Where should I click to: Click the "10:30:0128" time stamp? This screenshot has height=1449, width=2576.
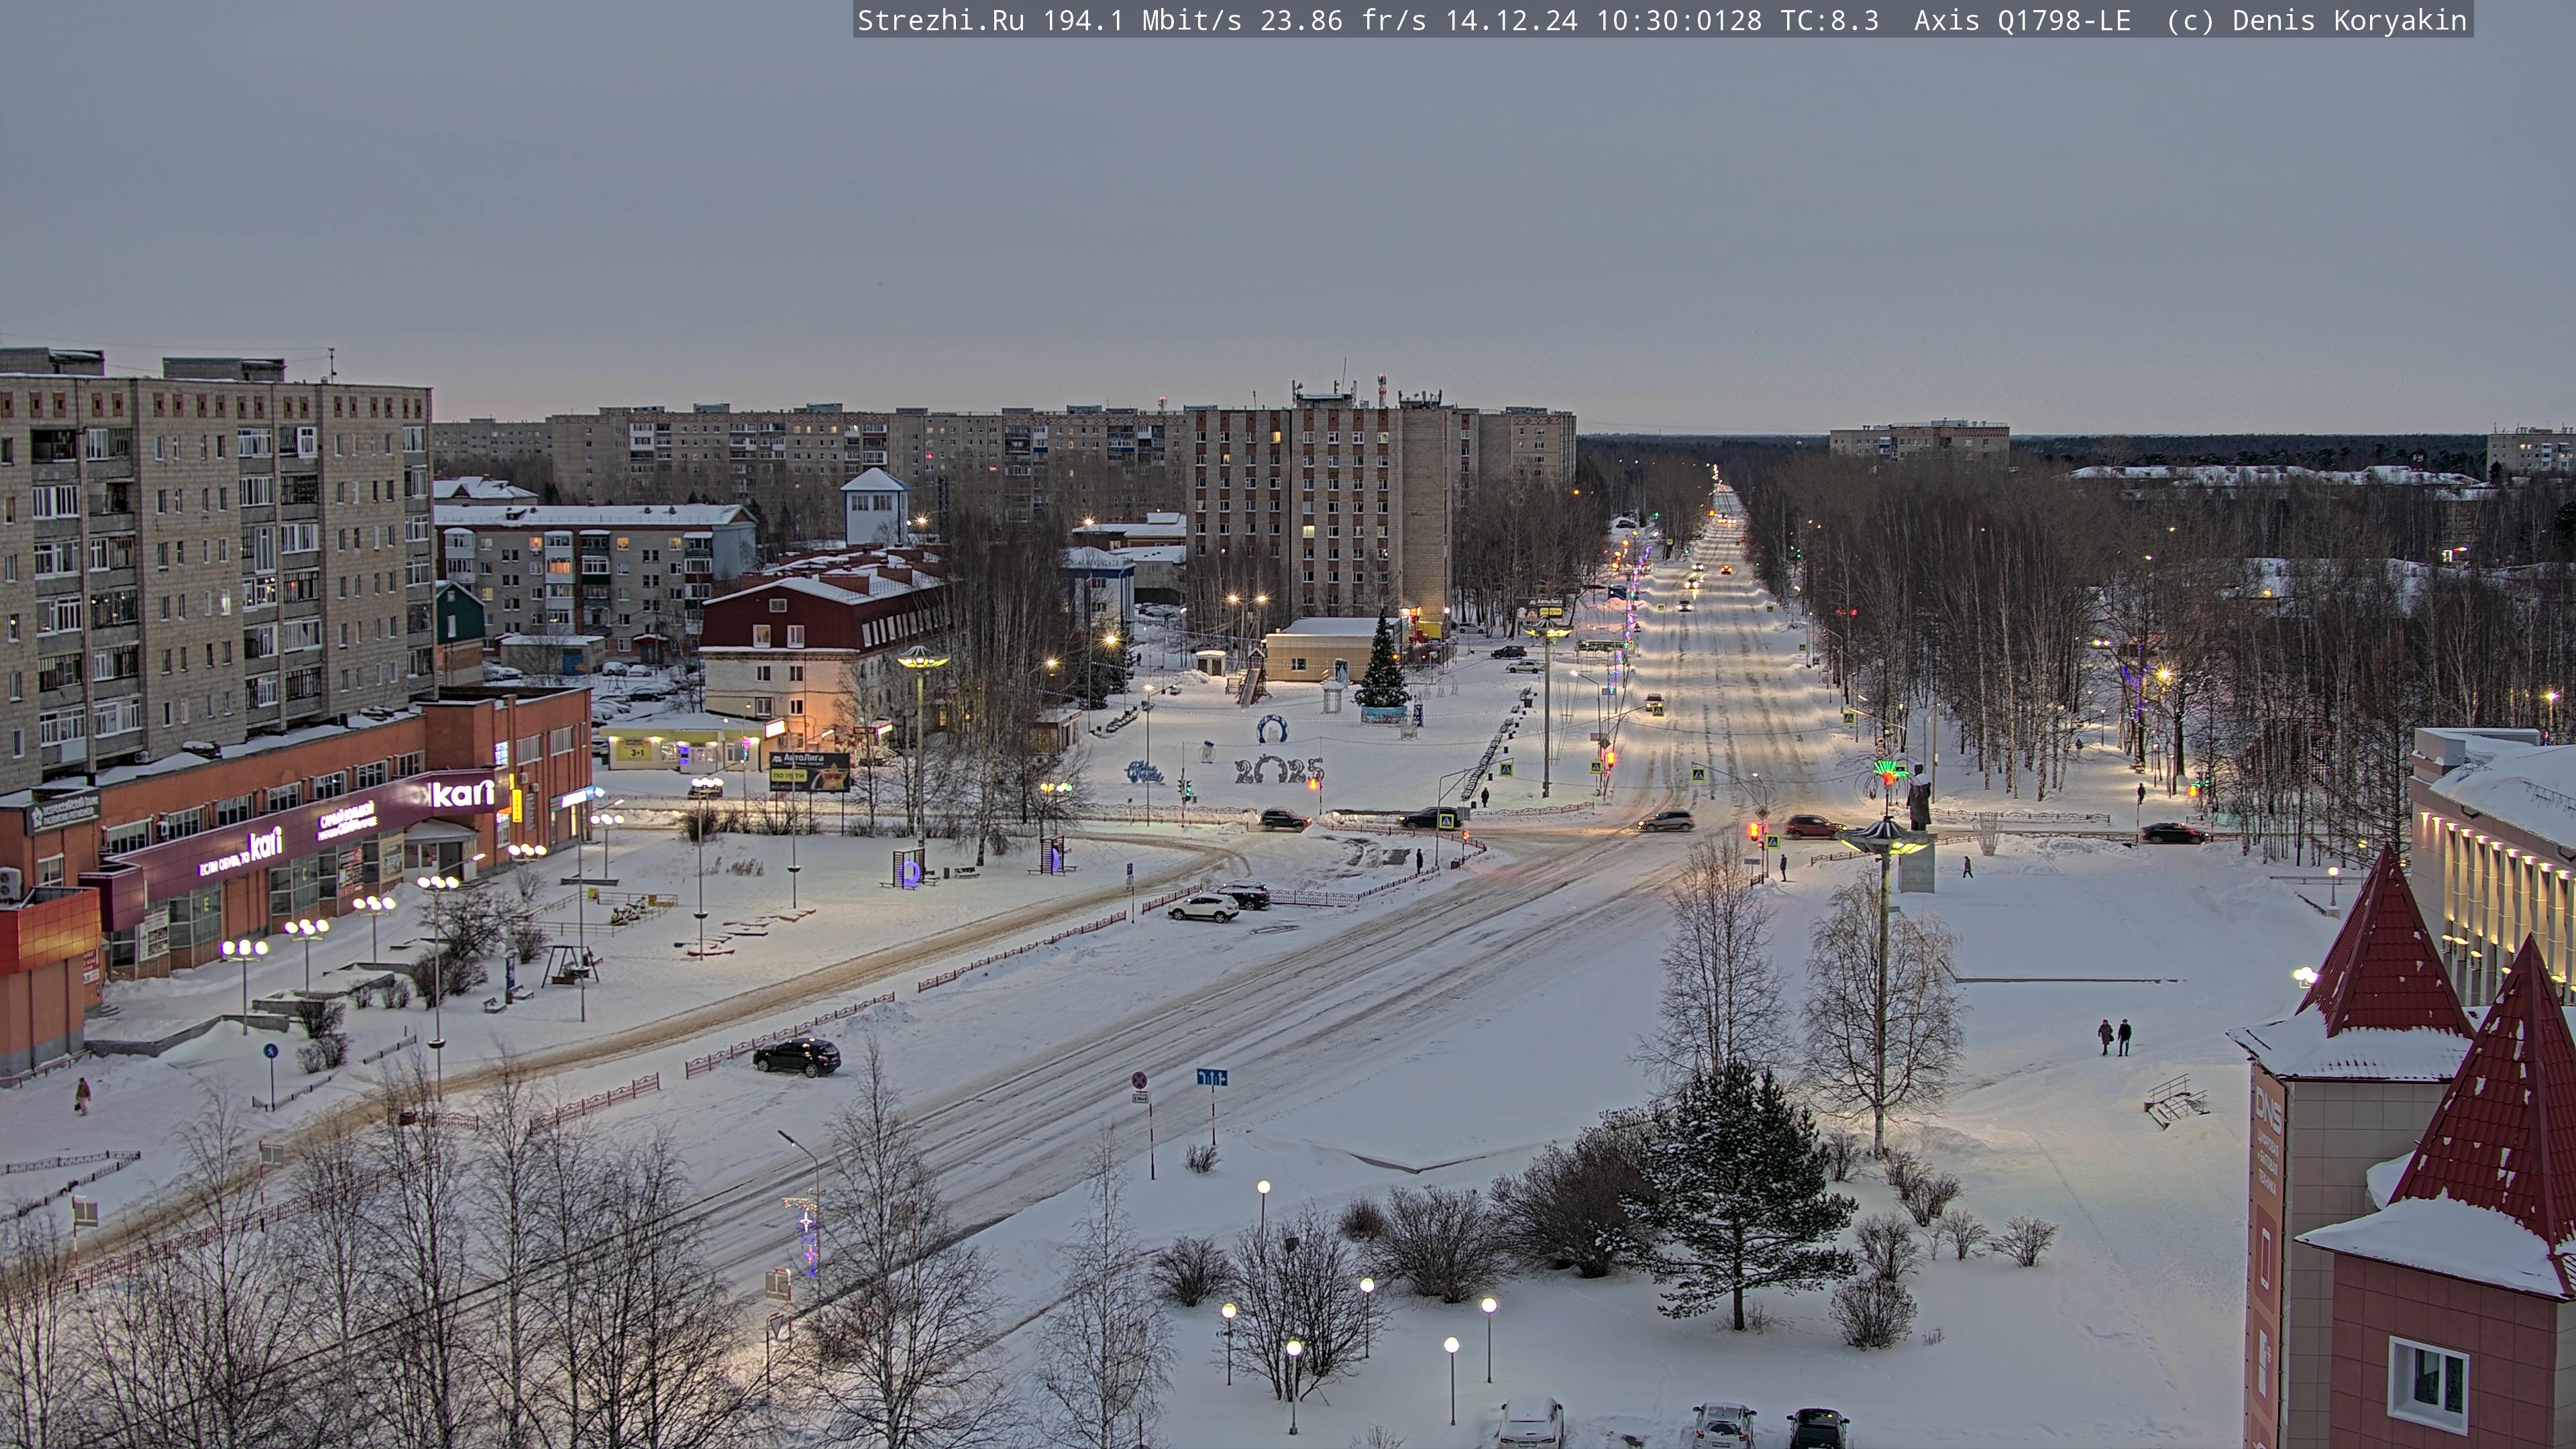[1679, 20]
